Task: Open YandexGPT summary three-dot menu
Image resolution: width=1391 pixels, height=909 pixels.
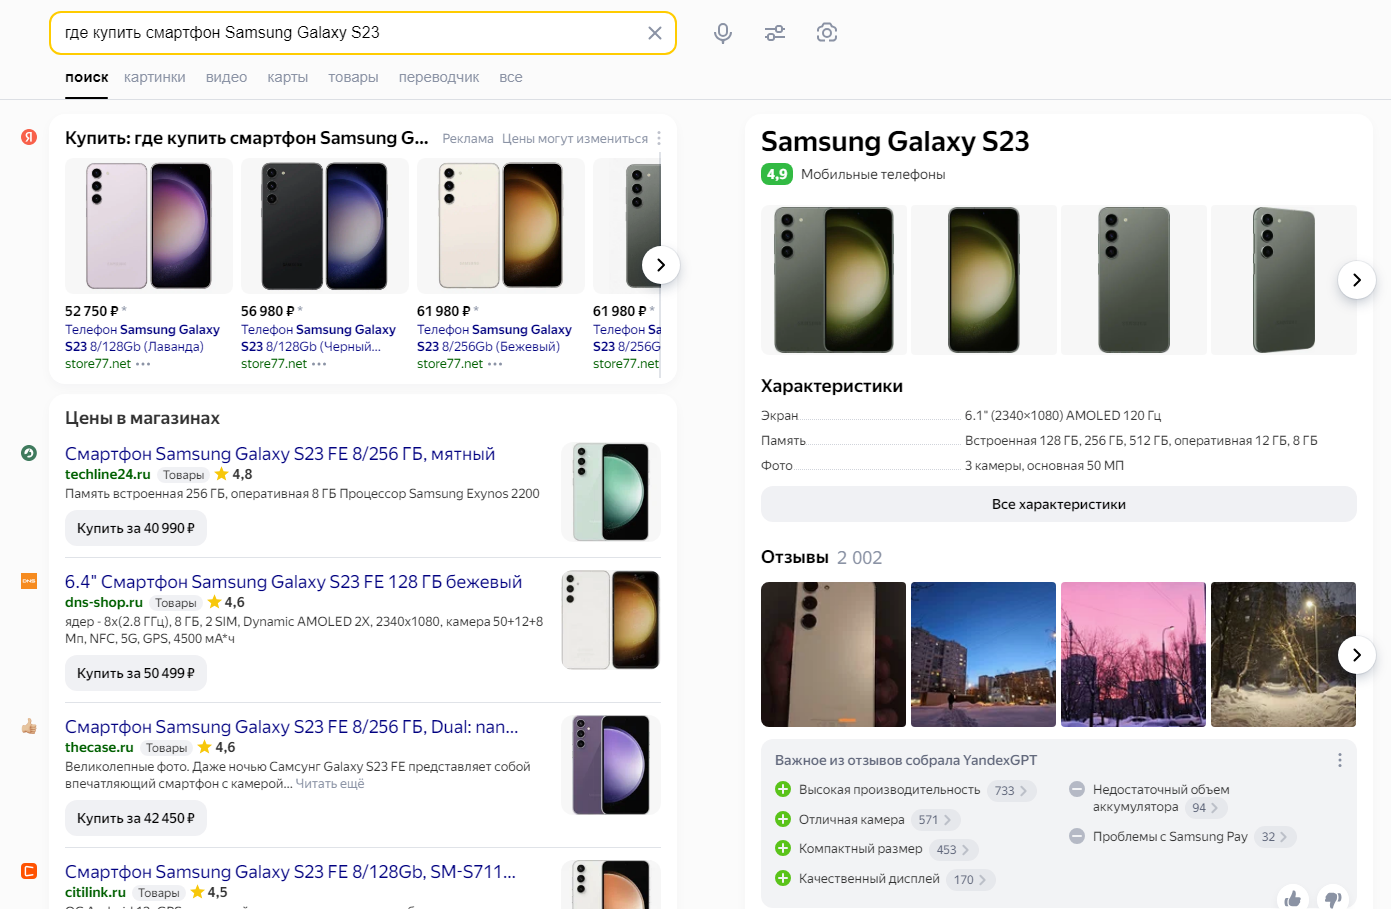Action: pyautogui.click(x=1340, y=760)
